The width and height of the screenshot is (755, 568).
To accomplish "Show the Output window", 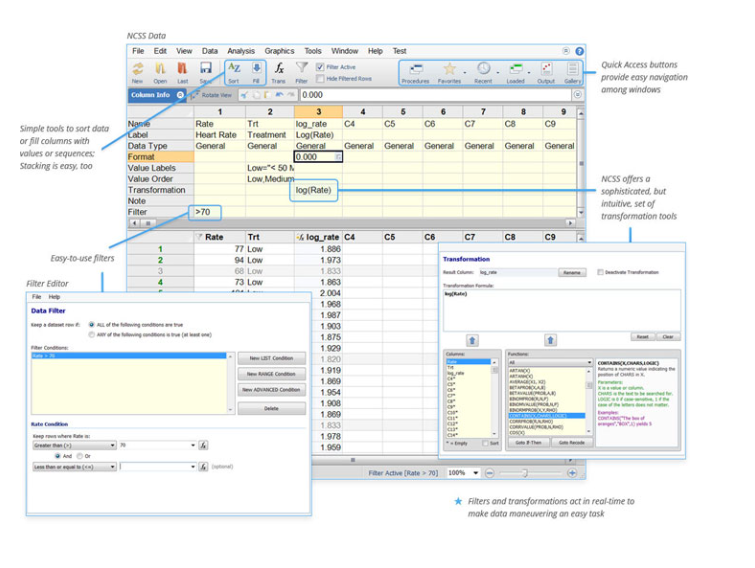I will pyautogui.click(x=546, y=71).
